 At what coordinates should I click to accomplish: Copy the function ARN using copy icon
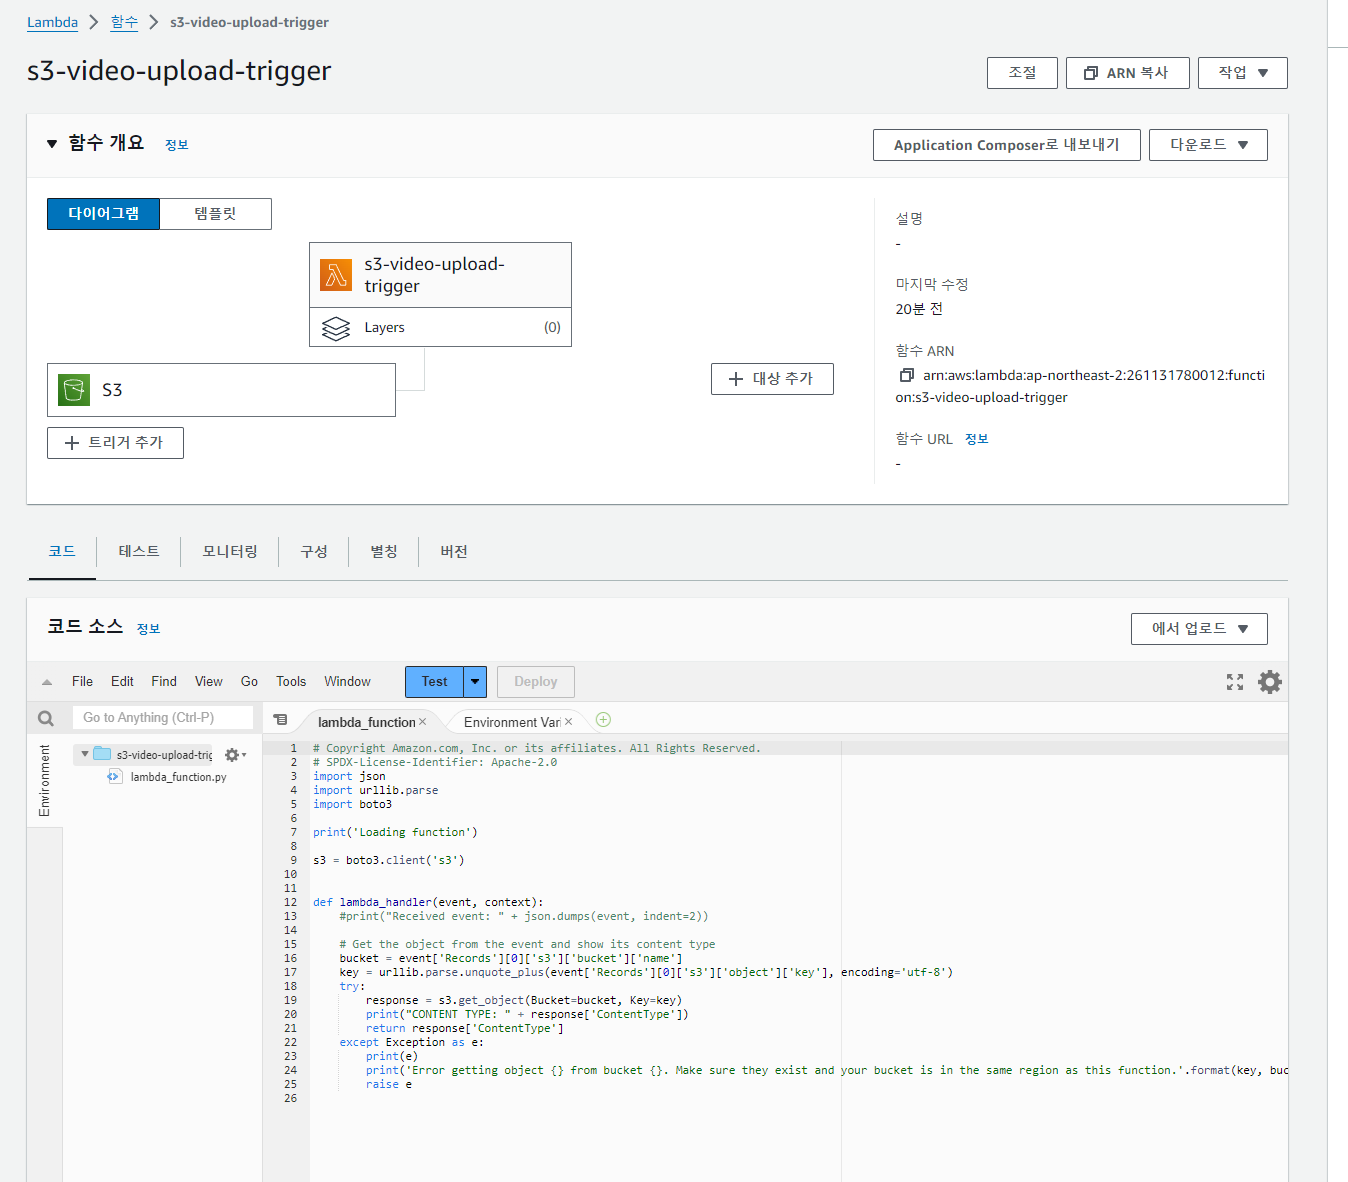[x=906, y=375]
